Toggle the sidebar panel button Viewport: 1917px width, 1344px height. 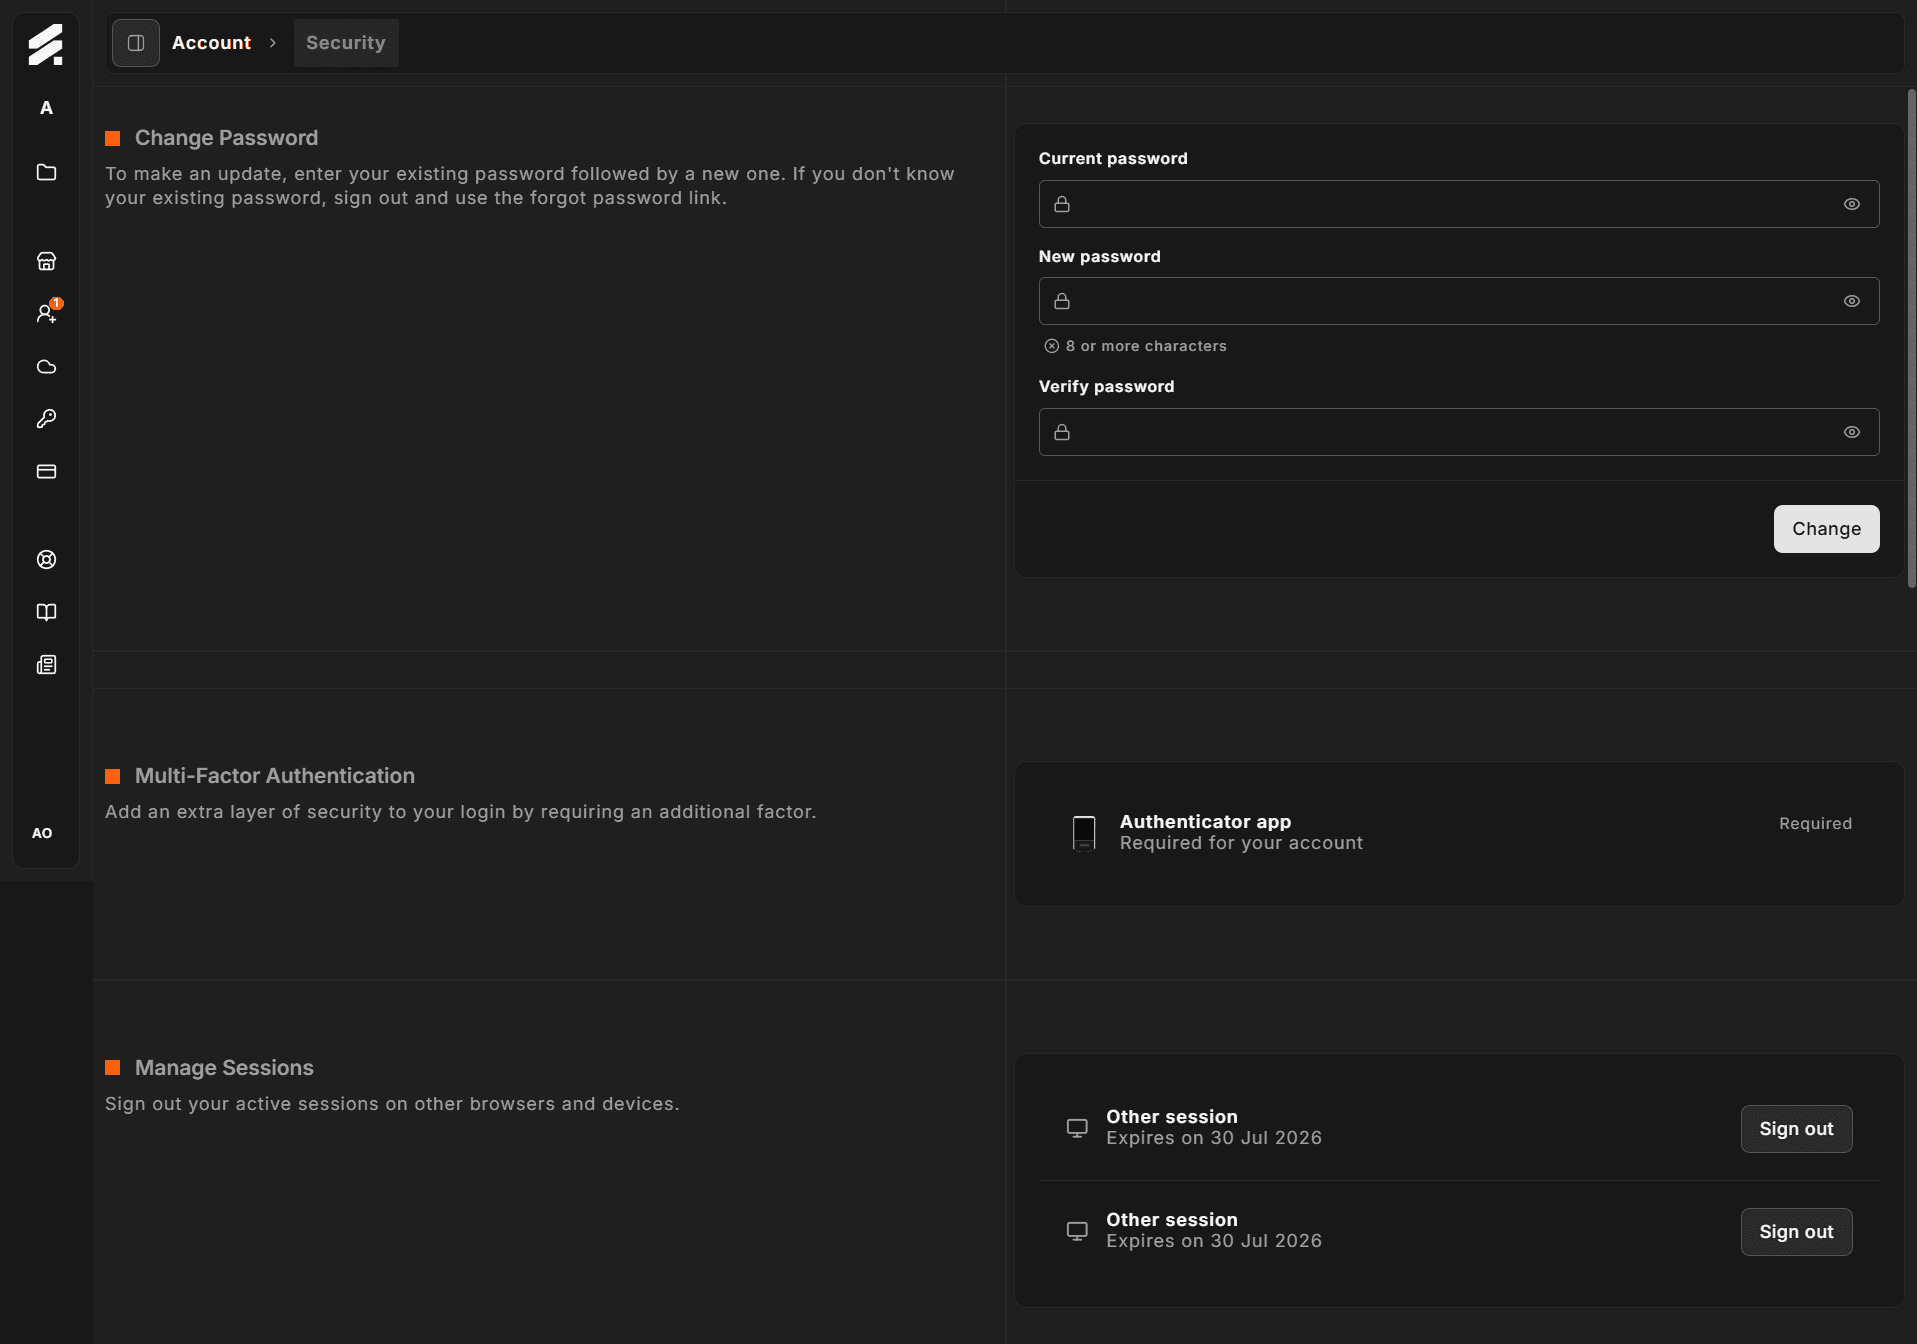point(136,43)
